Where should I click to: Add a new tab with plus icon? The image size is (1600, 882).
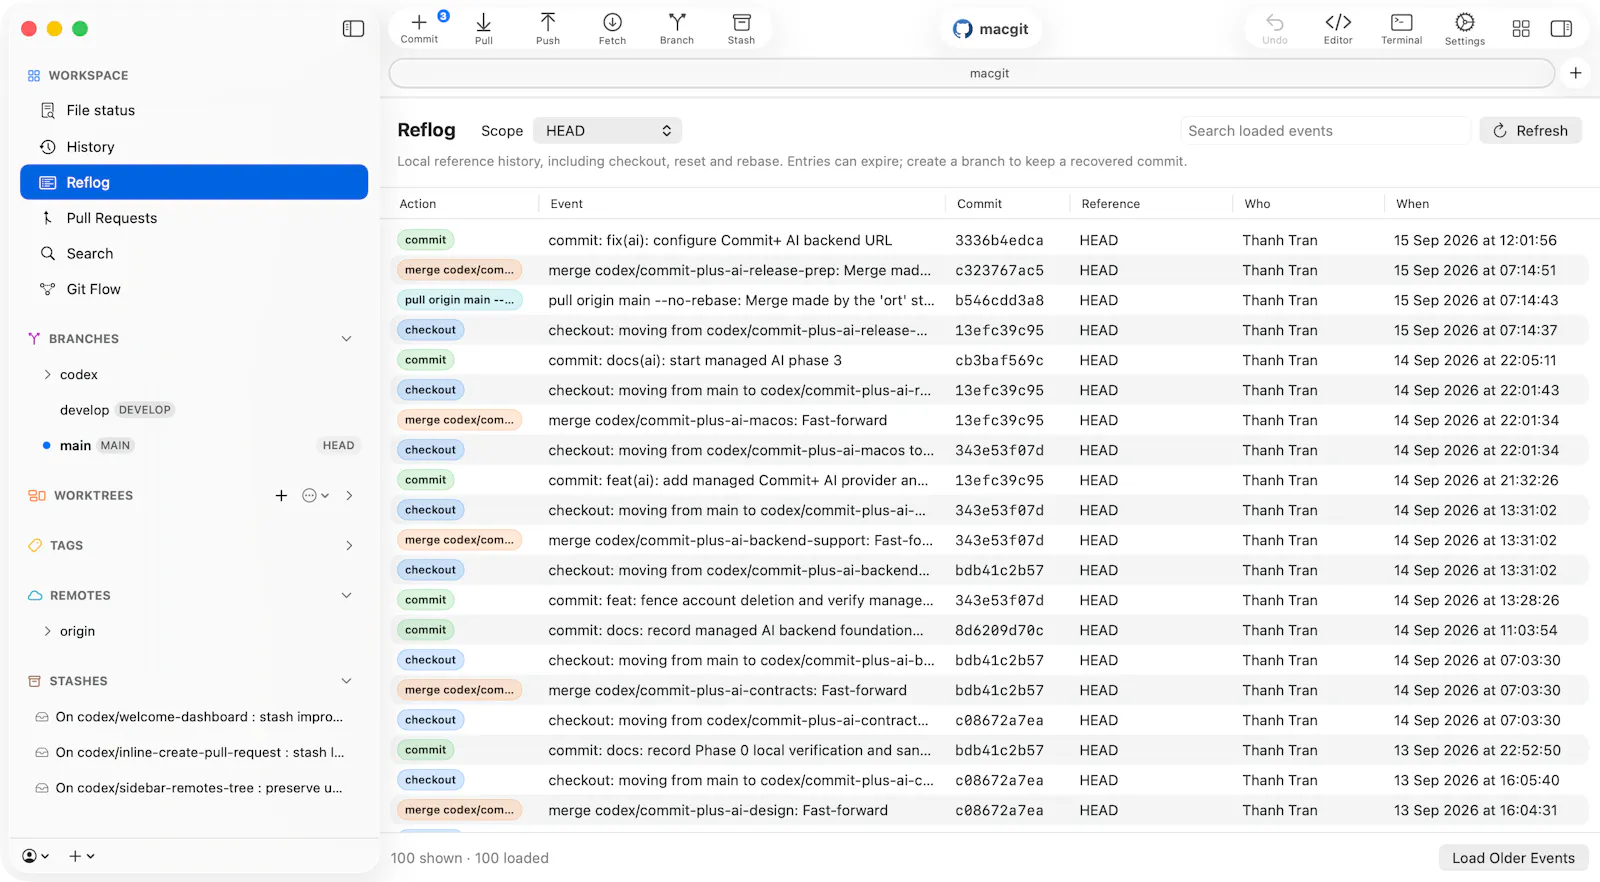[1575, 73]
